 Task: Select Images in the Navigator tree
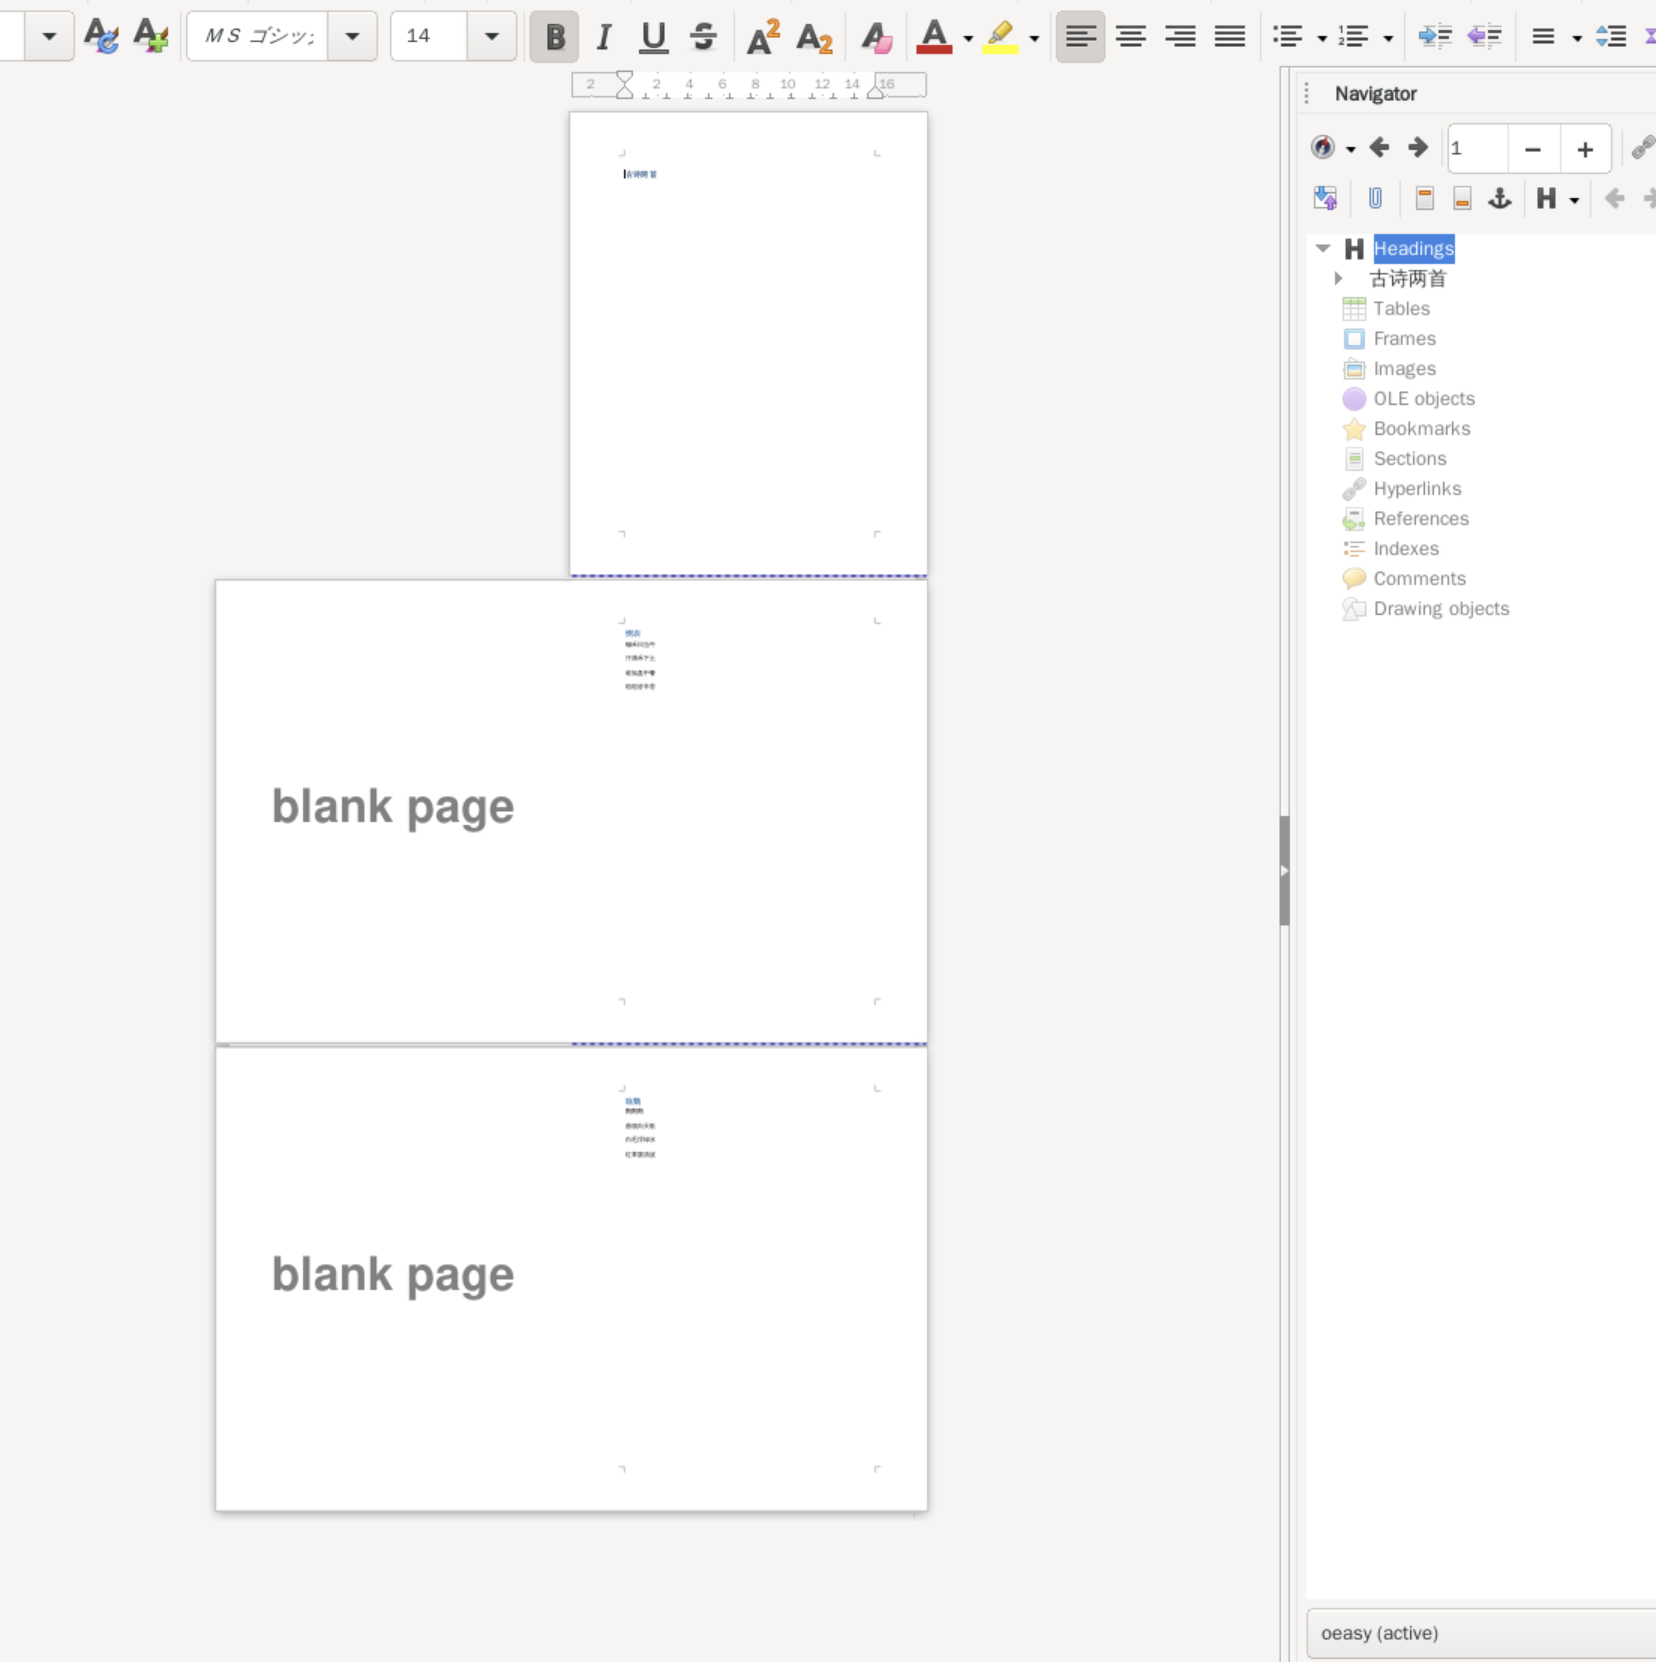1404,368
